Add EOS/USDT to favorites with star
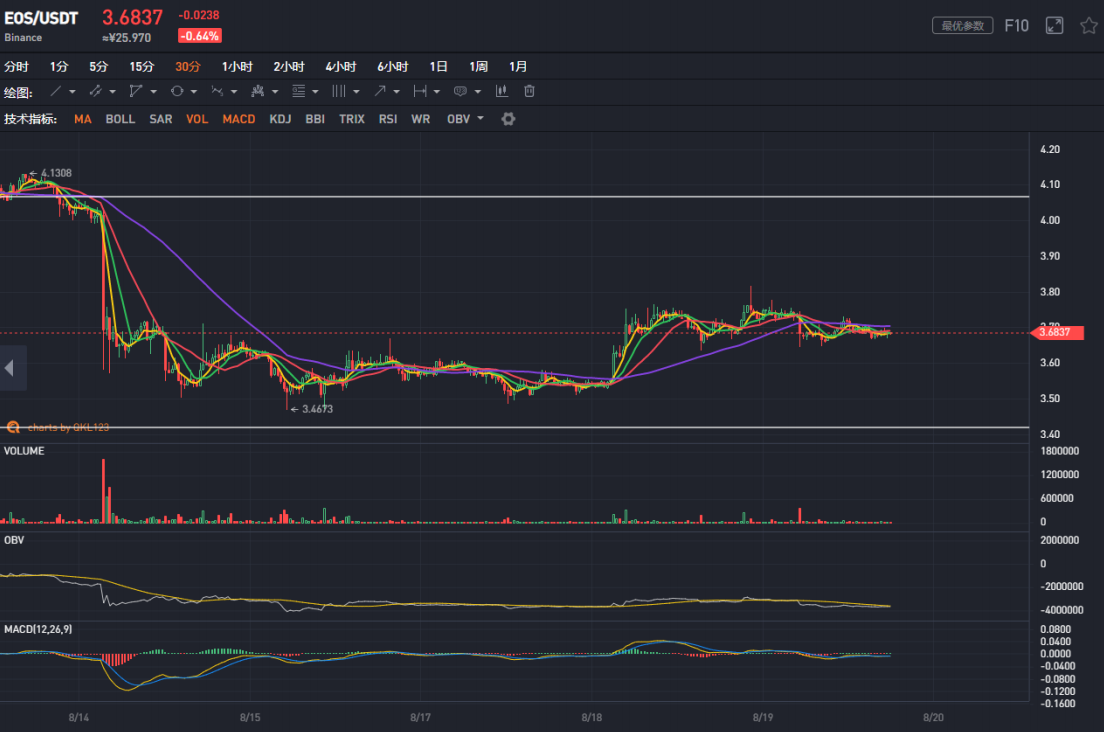The image size is (1104, 732). (1088, 26)
